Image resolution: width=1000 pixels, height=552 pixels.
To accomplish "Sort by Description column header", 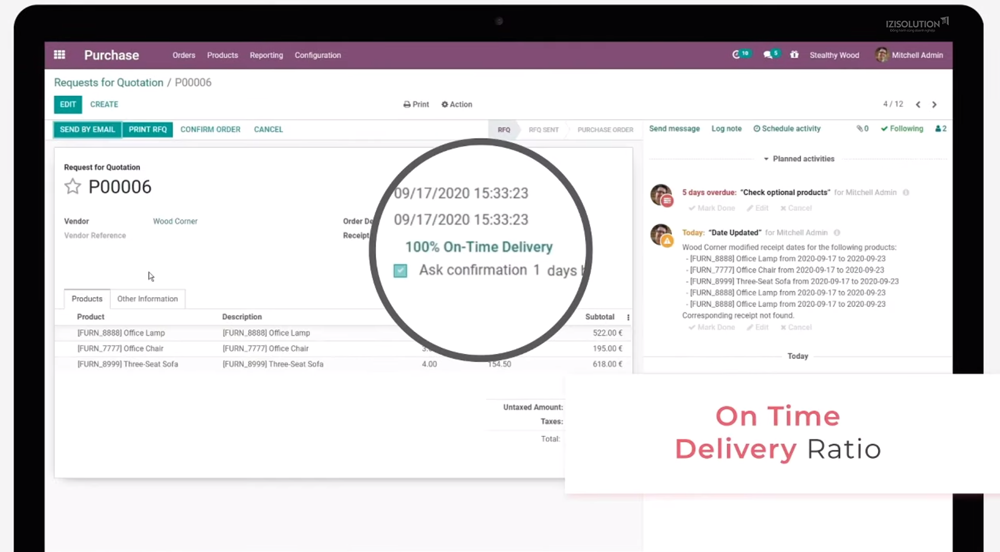I will [242, 317].
